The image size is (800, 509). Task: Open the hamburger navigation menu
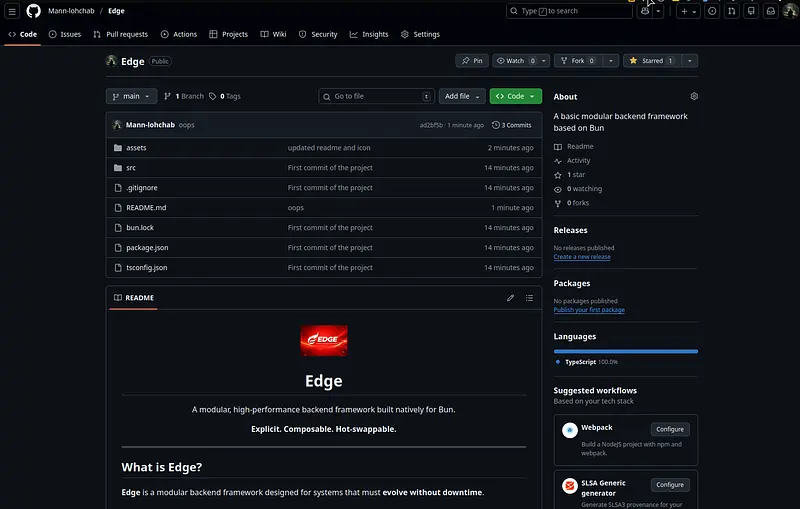tap(12, 11)
